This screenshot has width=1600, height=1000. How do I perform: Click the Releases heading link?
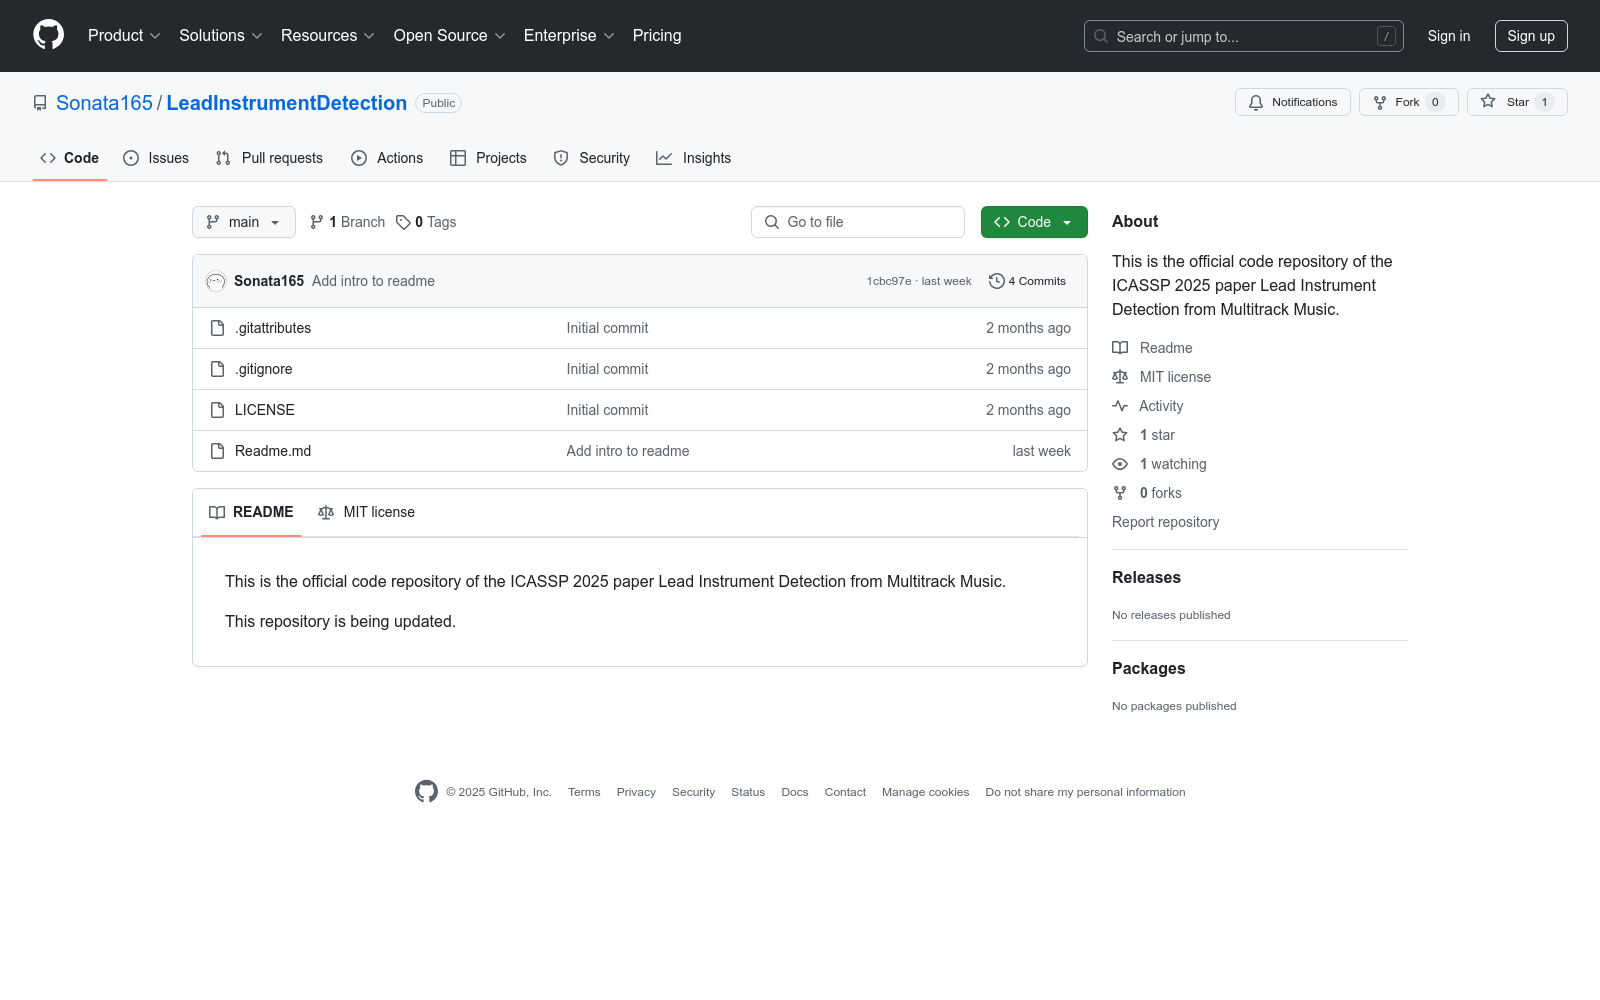1146,578
